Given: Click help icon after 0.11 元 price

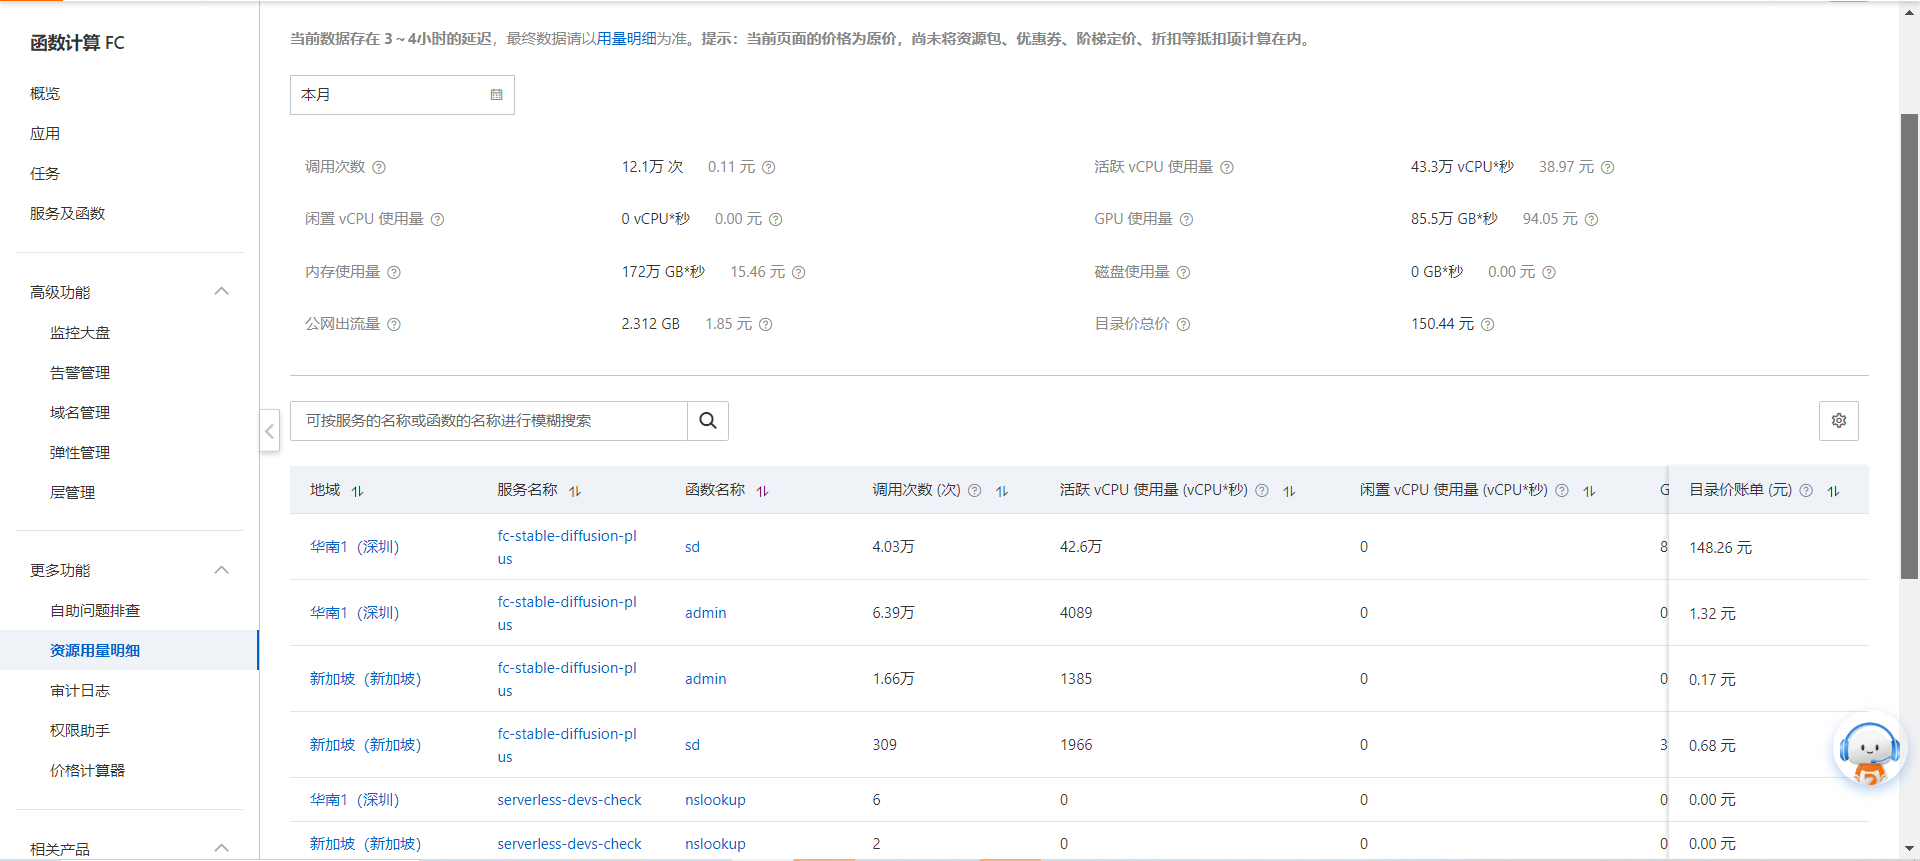Looking at the screenshot, I should (x=768, y=168).
